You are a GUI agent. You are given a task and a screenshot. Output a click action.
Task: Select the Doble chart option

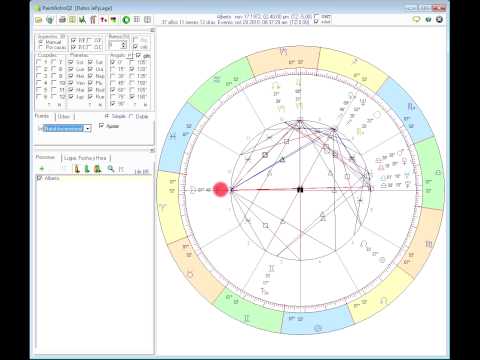tap(138, 116)
